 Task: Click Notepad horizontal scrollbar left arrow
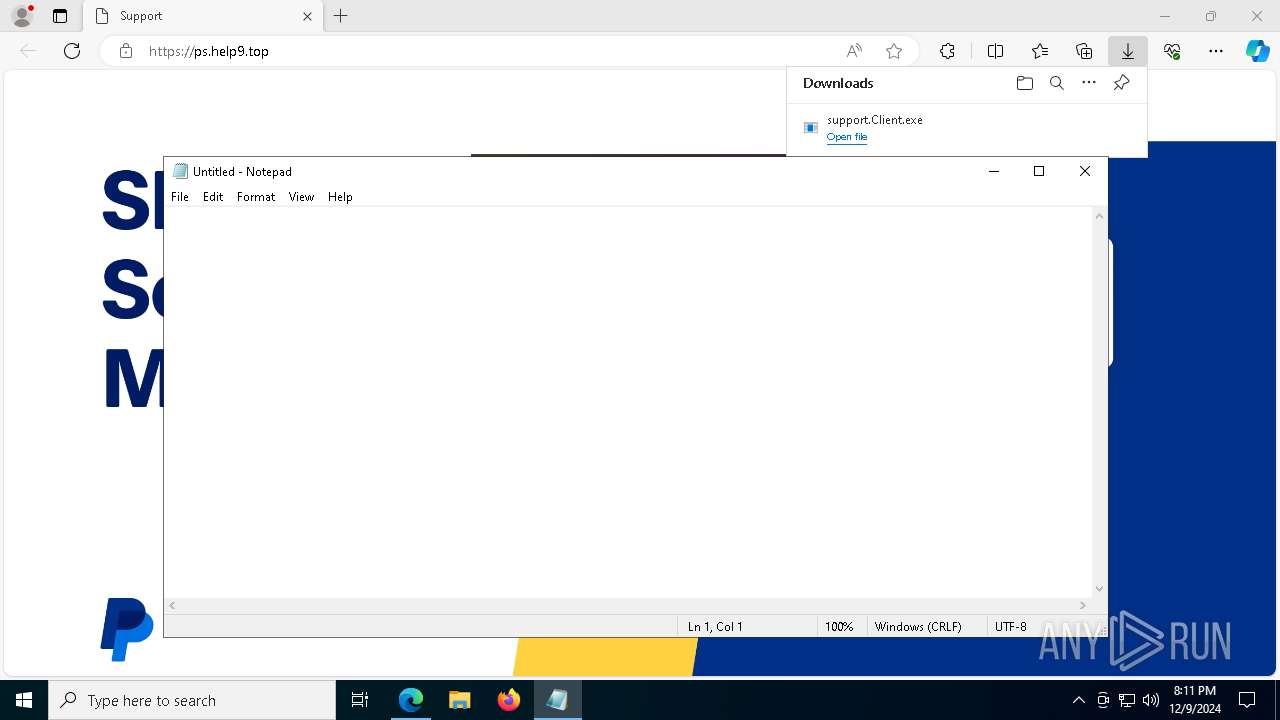pyautogui.click(x=172, y=605)
